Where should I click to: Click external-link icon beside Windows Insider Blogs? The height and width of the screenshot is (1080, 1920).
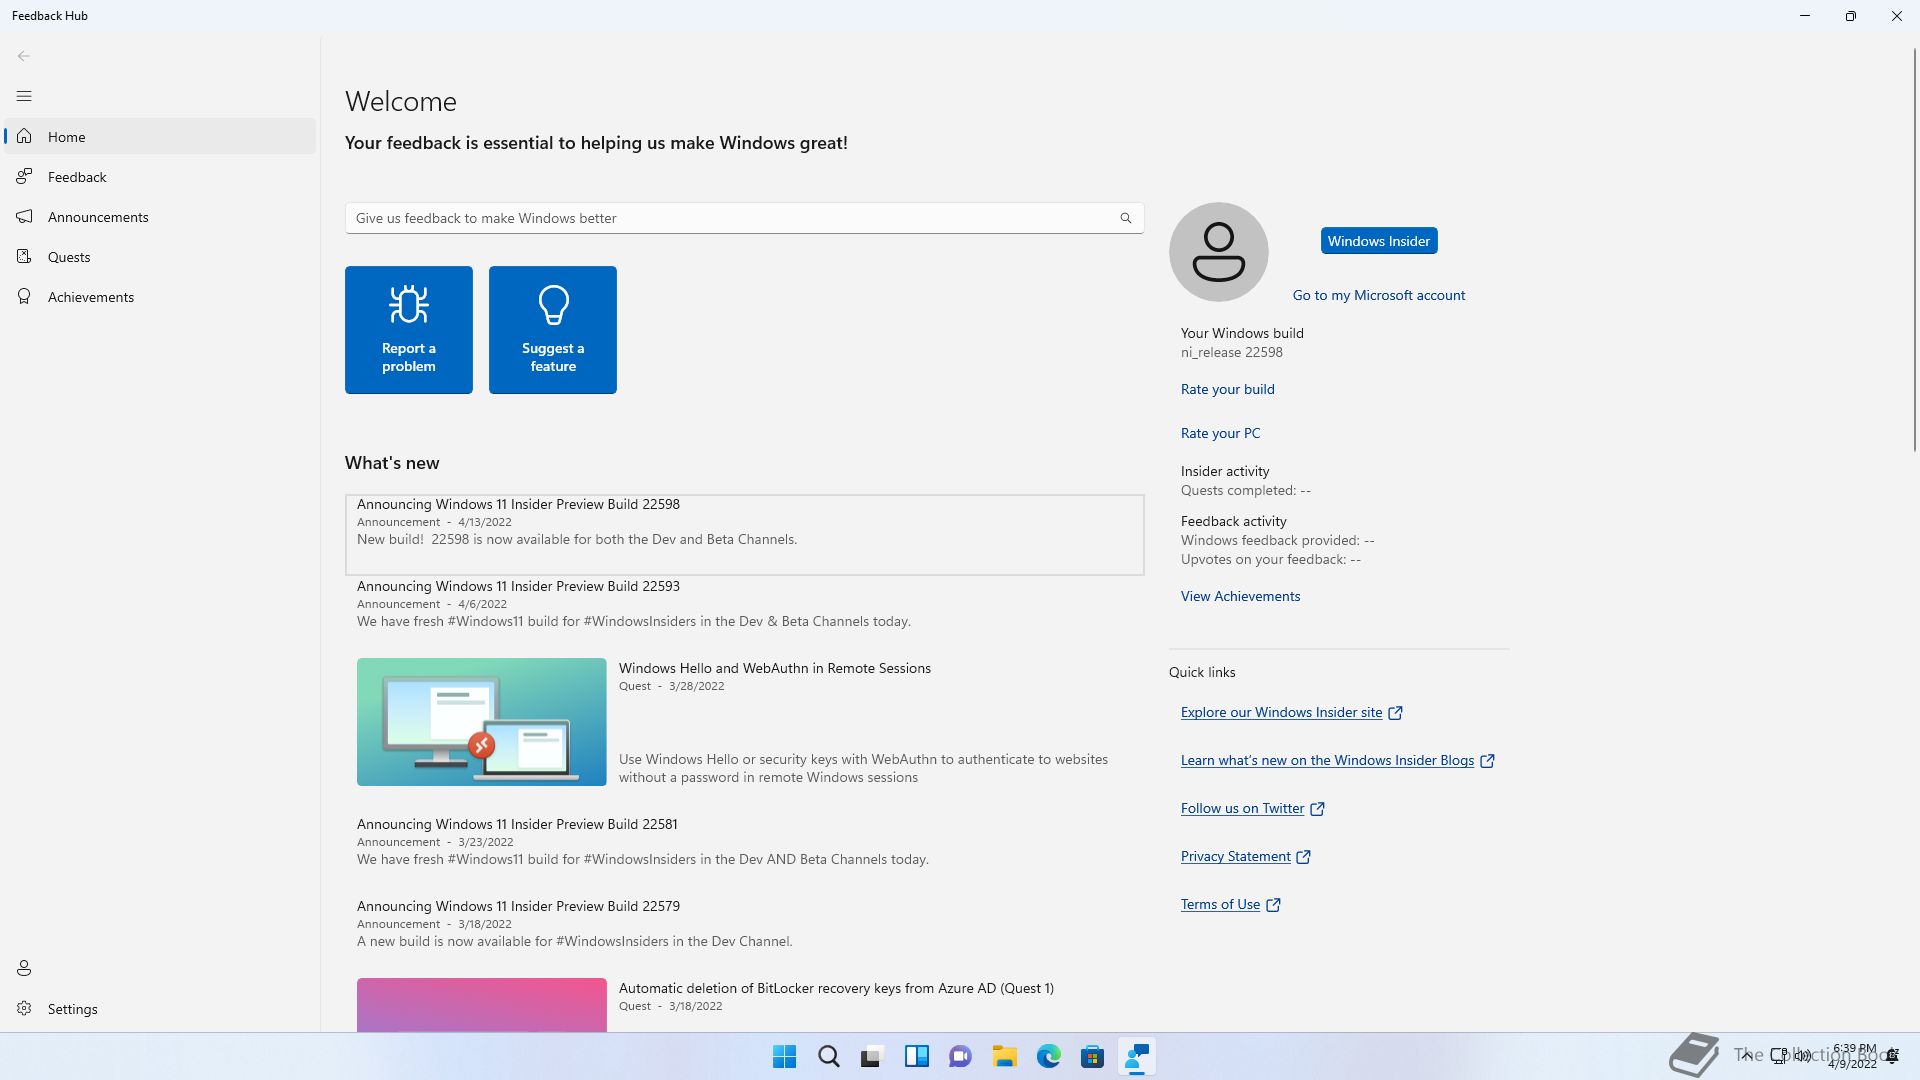(1487, 761)
